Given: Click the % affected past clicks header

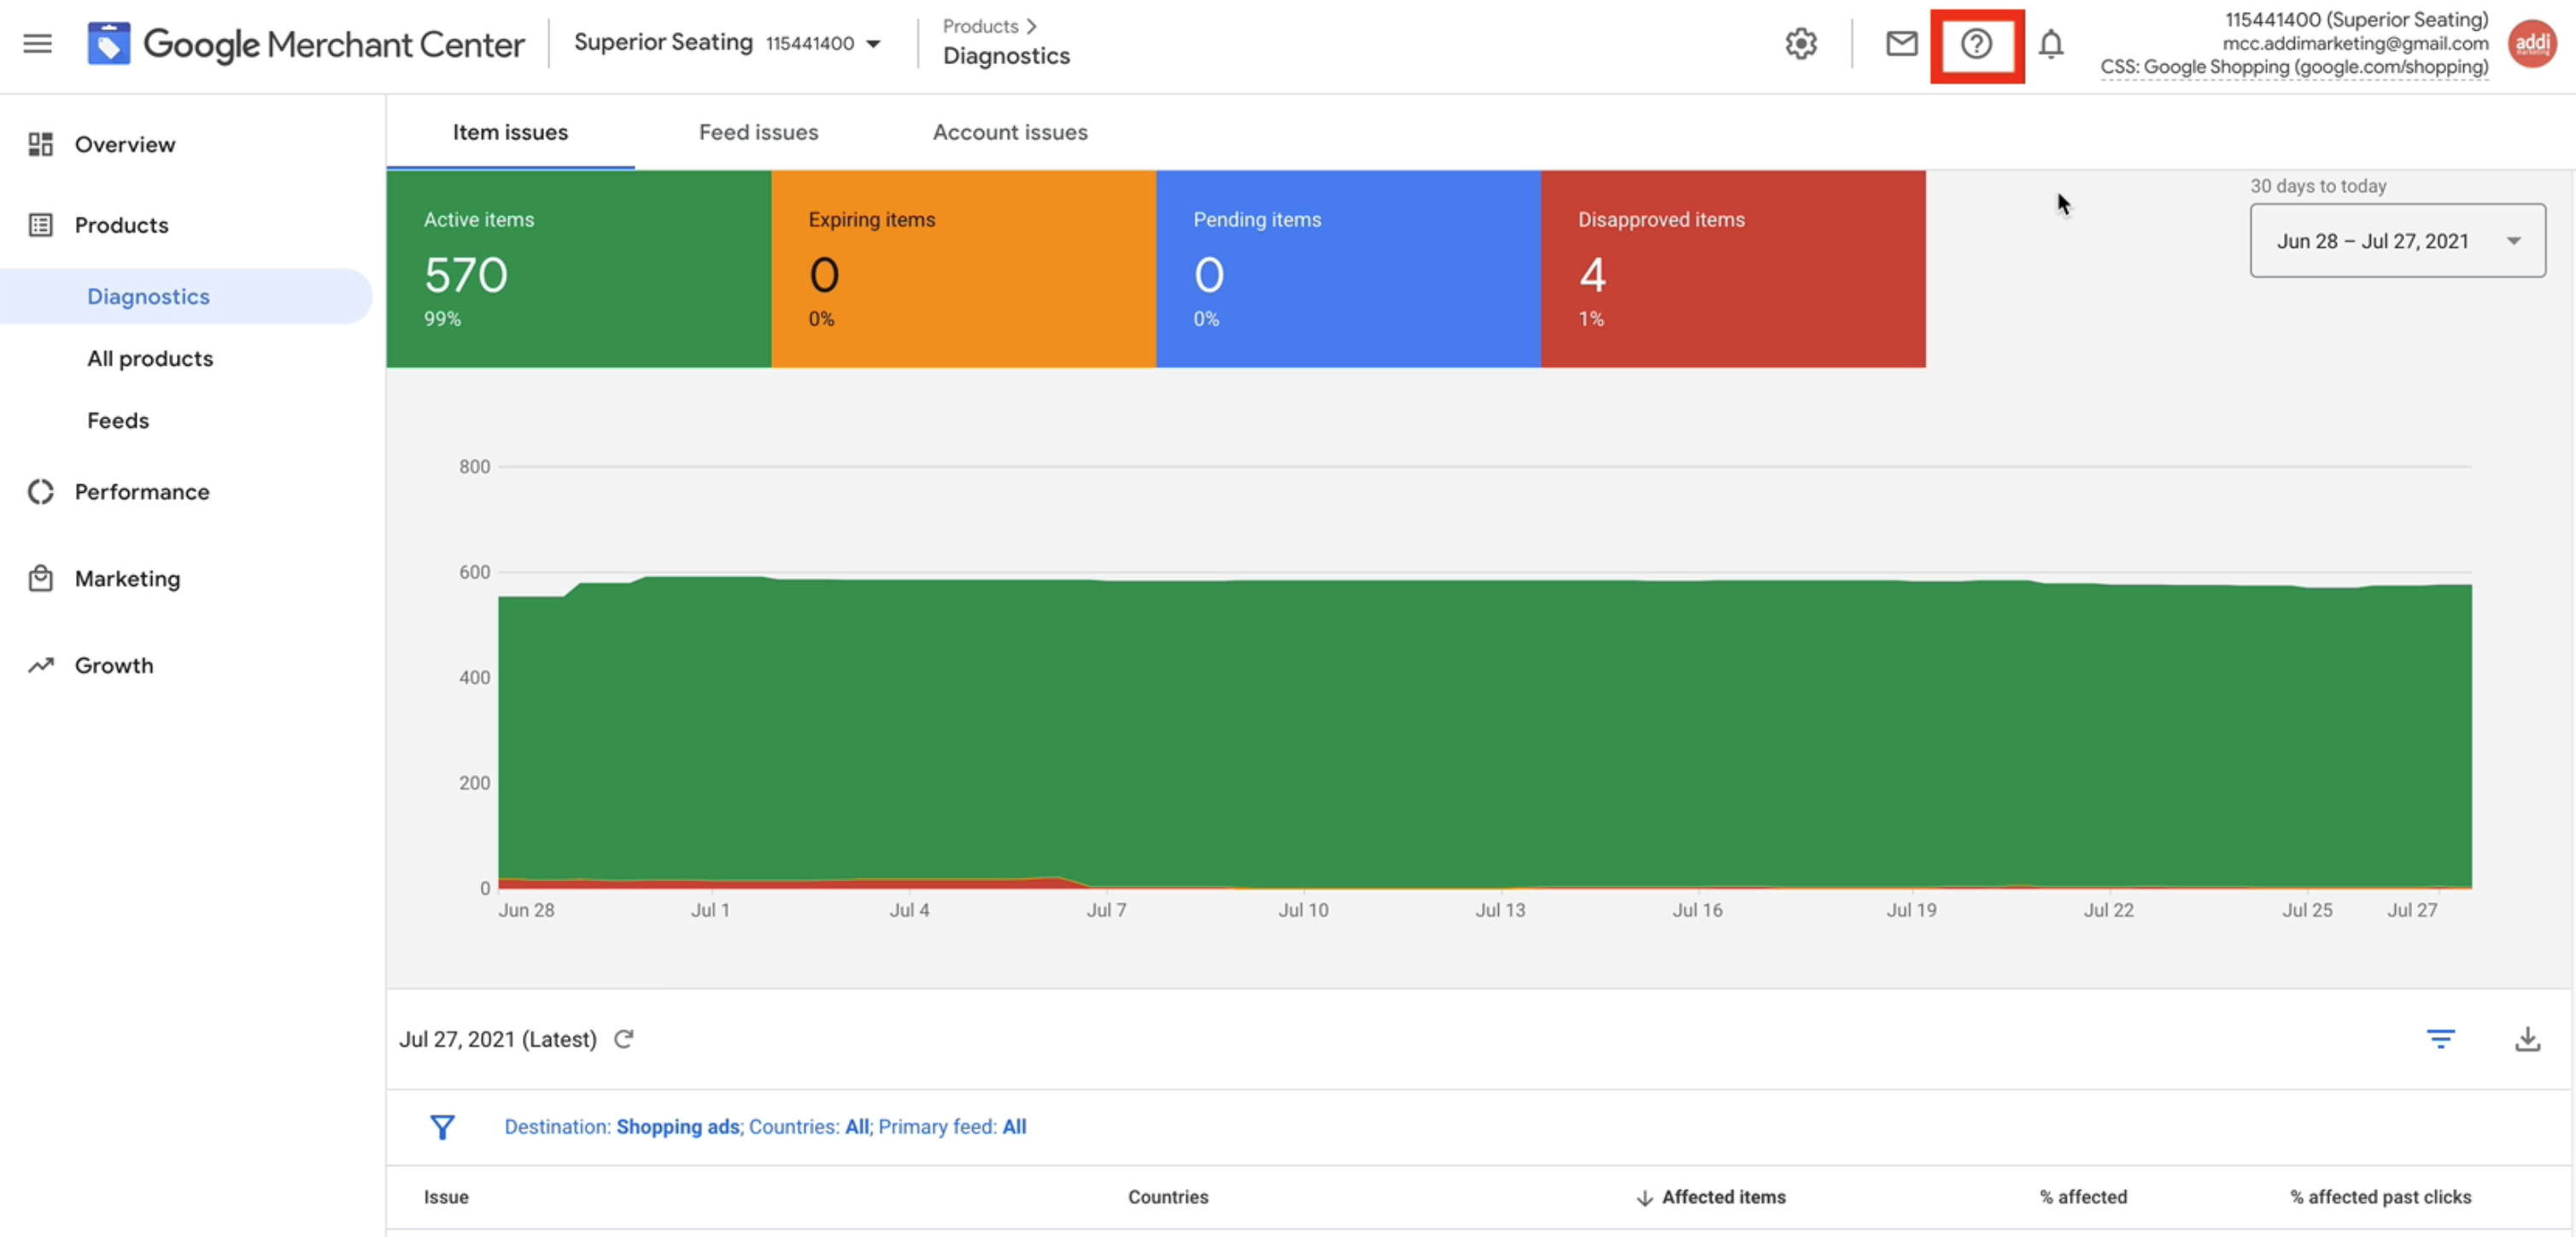Looking at the screenshot, I should [x=2380, y=1197].
